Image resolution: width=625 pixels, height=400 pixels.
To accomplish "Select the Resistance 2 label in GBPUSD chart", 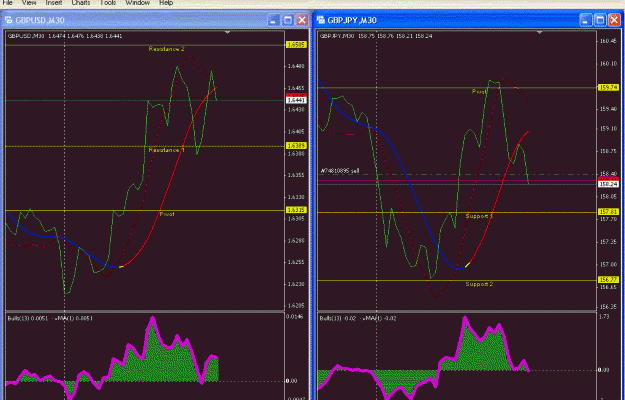I will tap(167, 49).
